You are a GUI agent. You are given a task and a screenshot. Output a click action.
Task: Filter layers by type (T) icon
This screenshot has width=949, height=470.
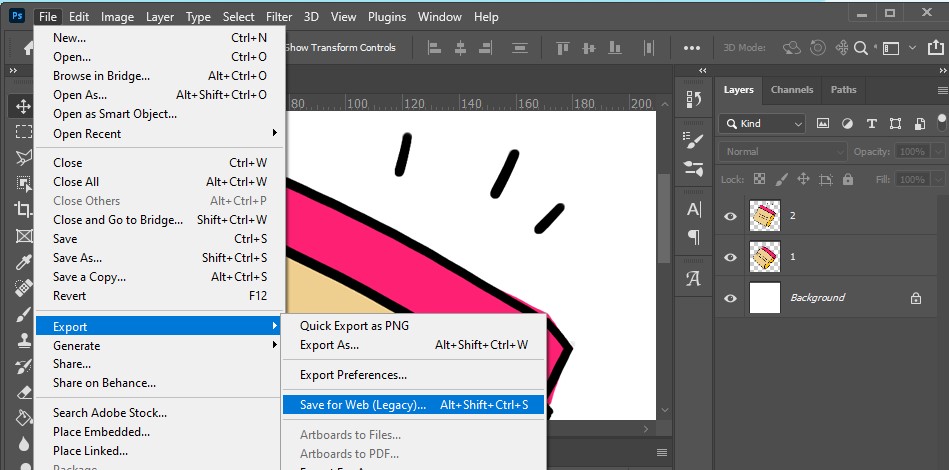(871, 124)
